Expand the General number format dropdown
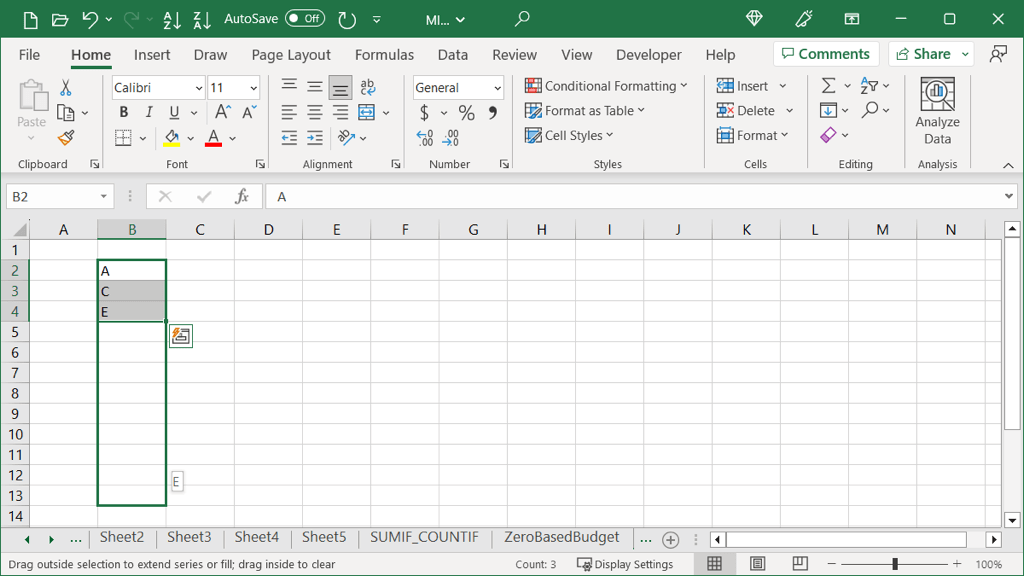 pos(497,88)
